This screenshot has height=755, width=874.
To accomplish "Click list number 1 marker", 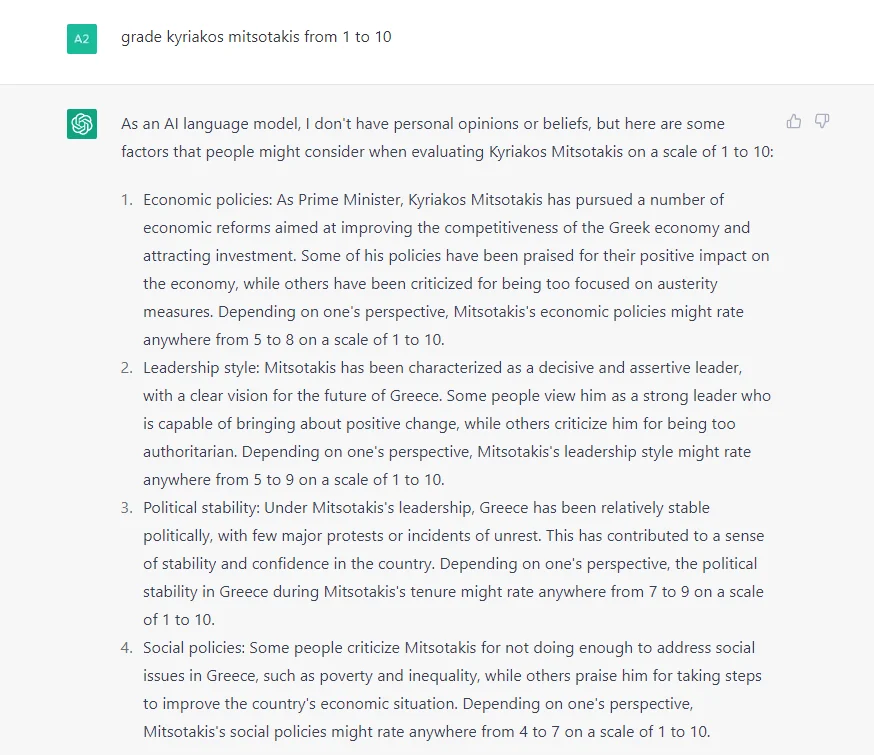I will click(x=127, y=200).
